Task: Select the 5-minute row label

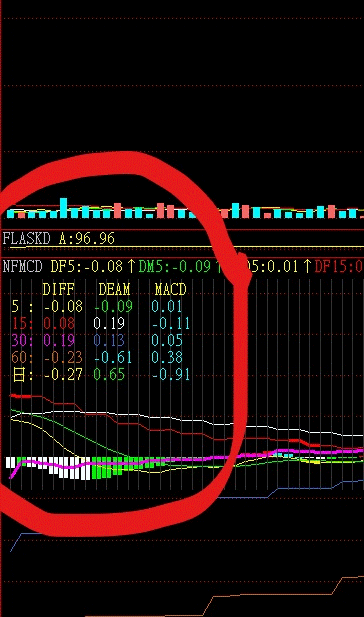Action: [21, 306]
